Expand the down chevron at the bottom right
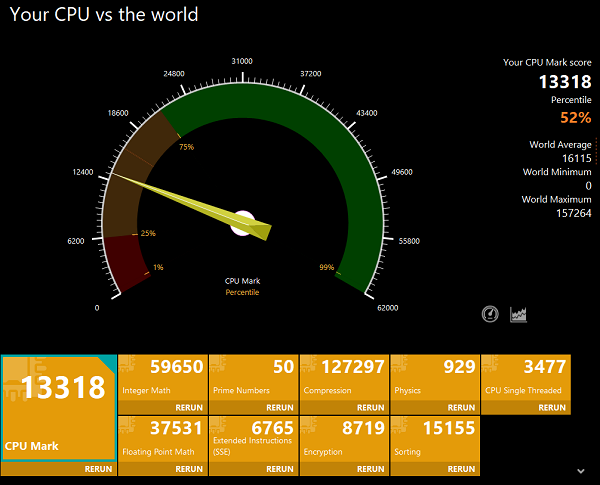This screenshot has width=600, height=485. point(581,471)
